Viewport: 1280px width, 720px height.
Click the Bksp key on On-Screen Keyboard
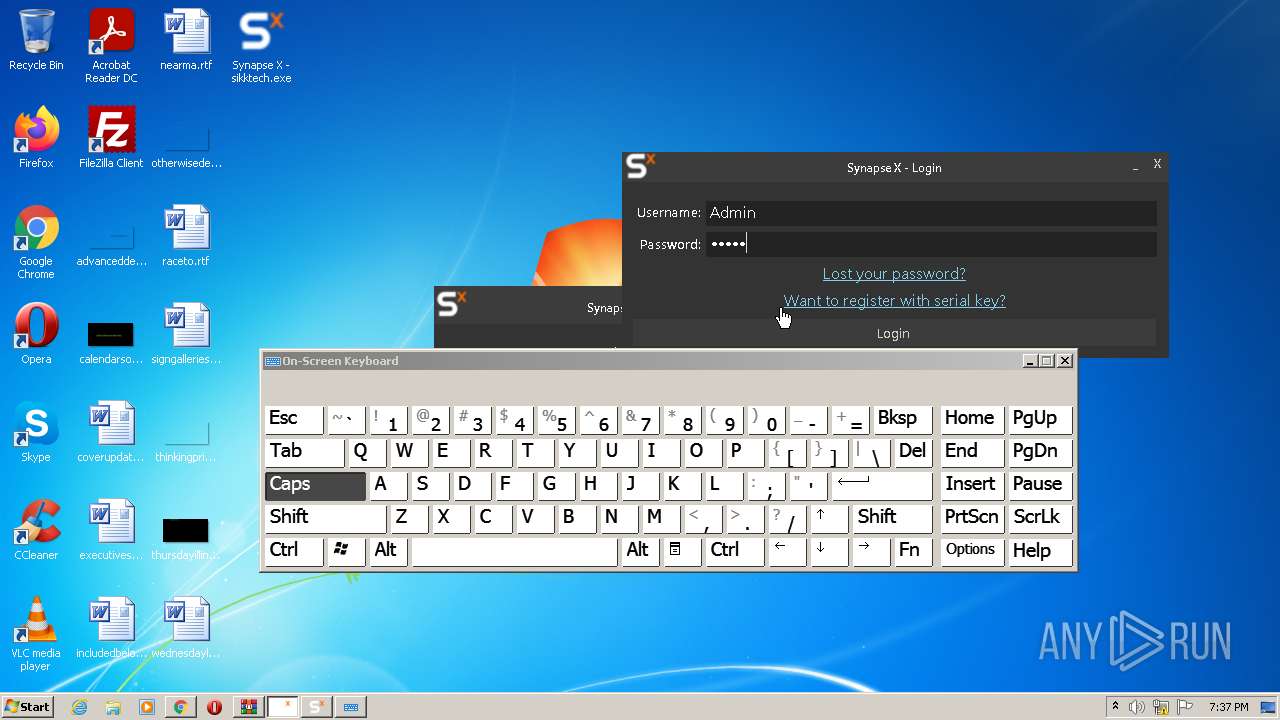(x=901, y=419)
